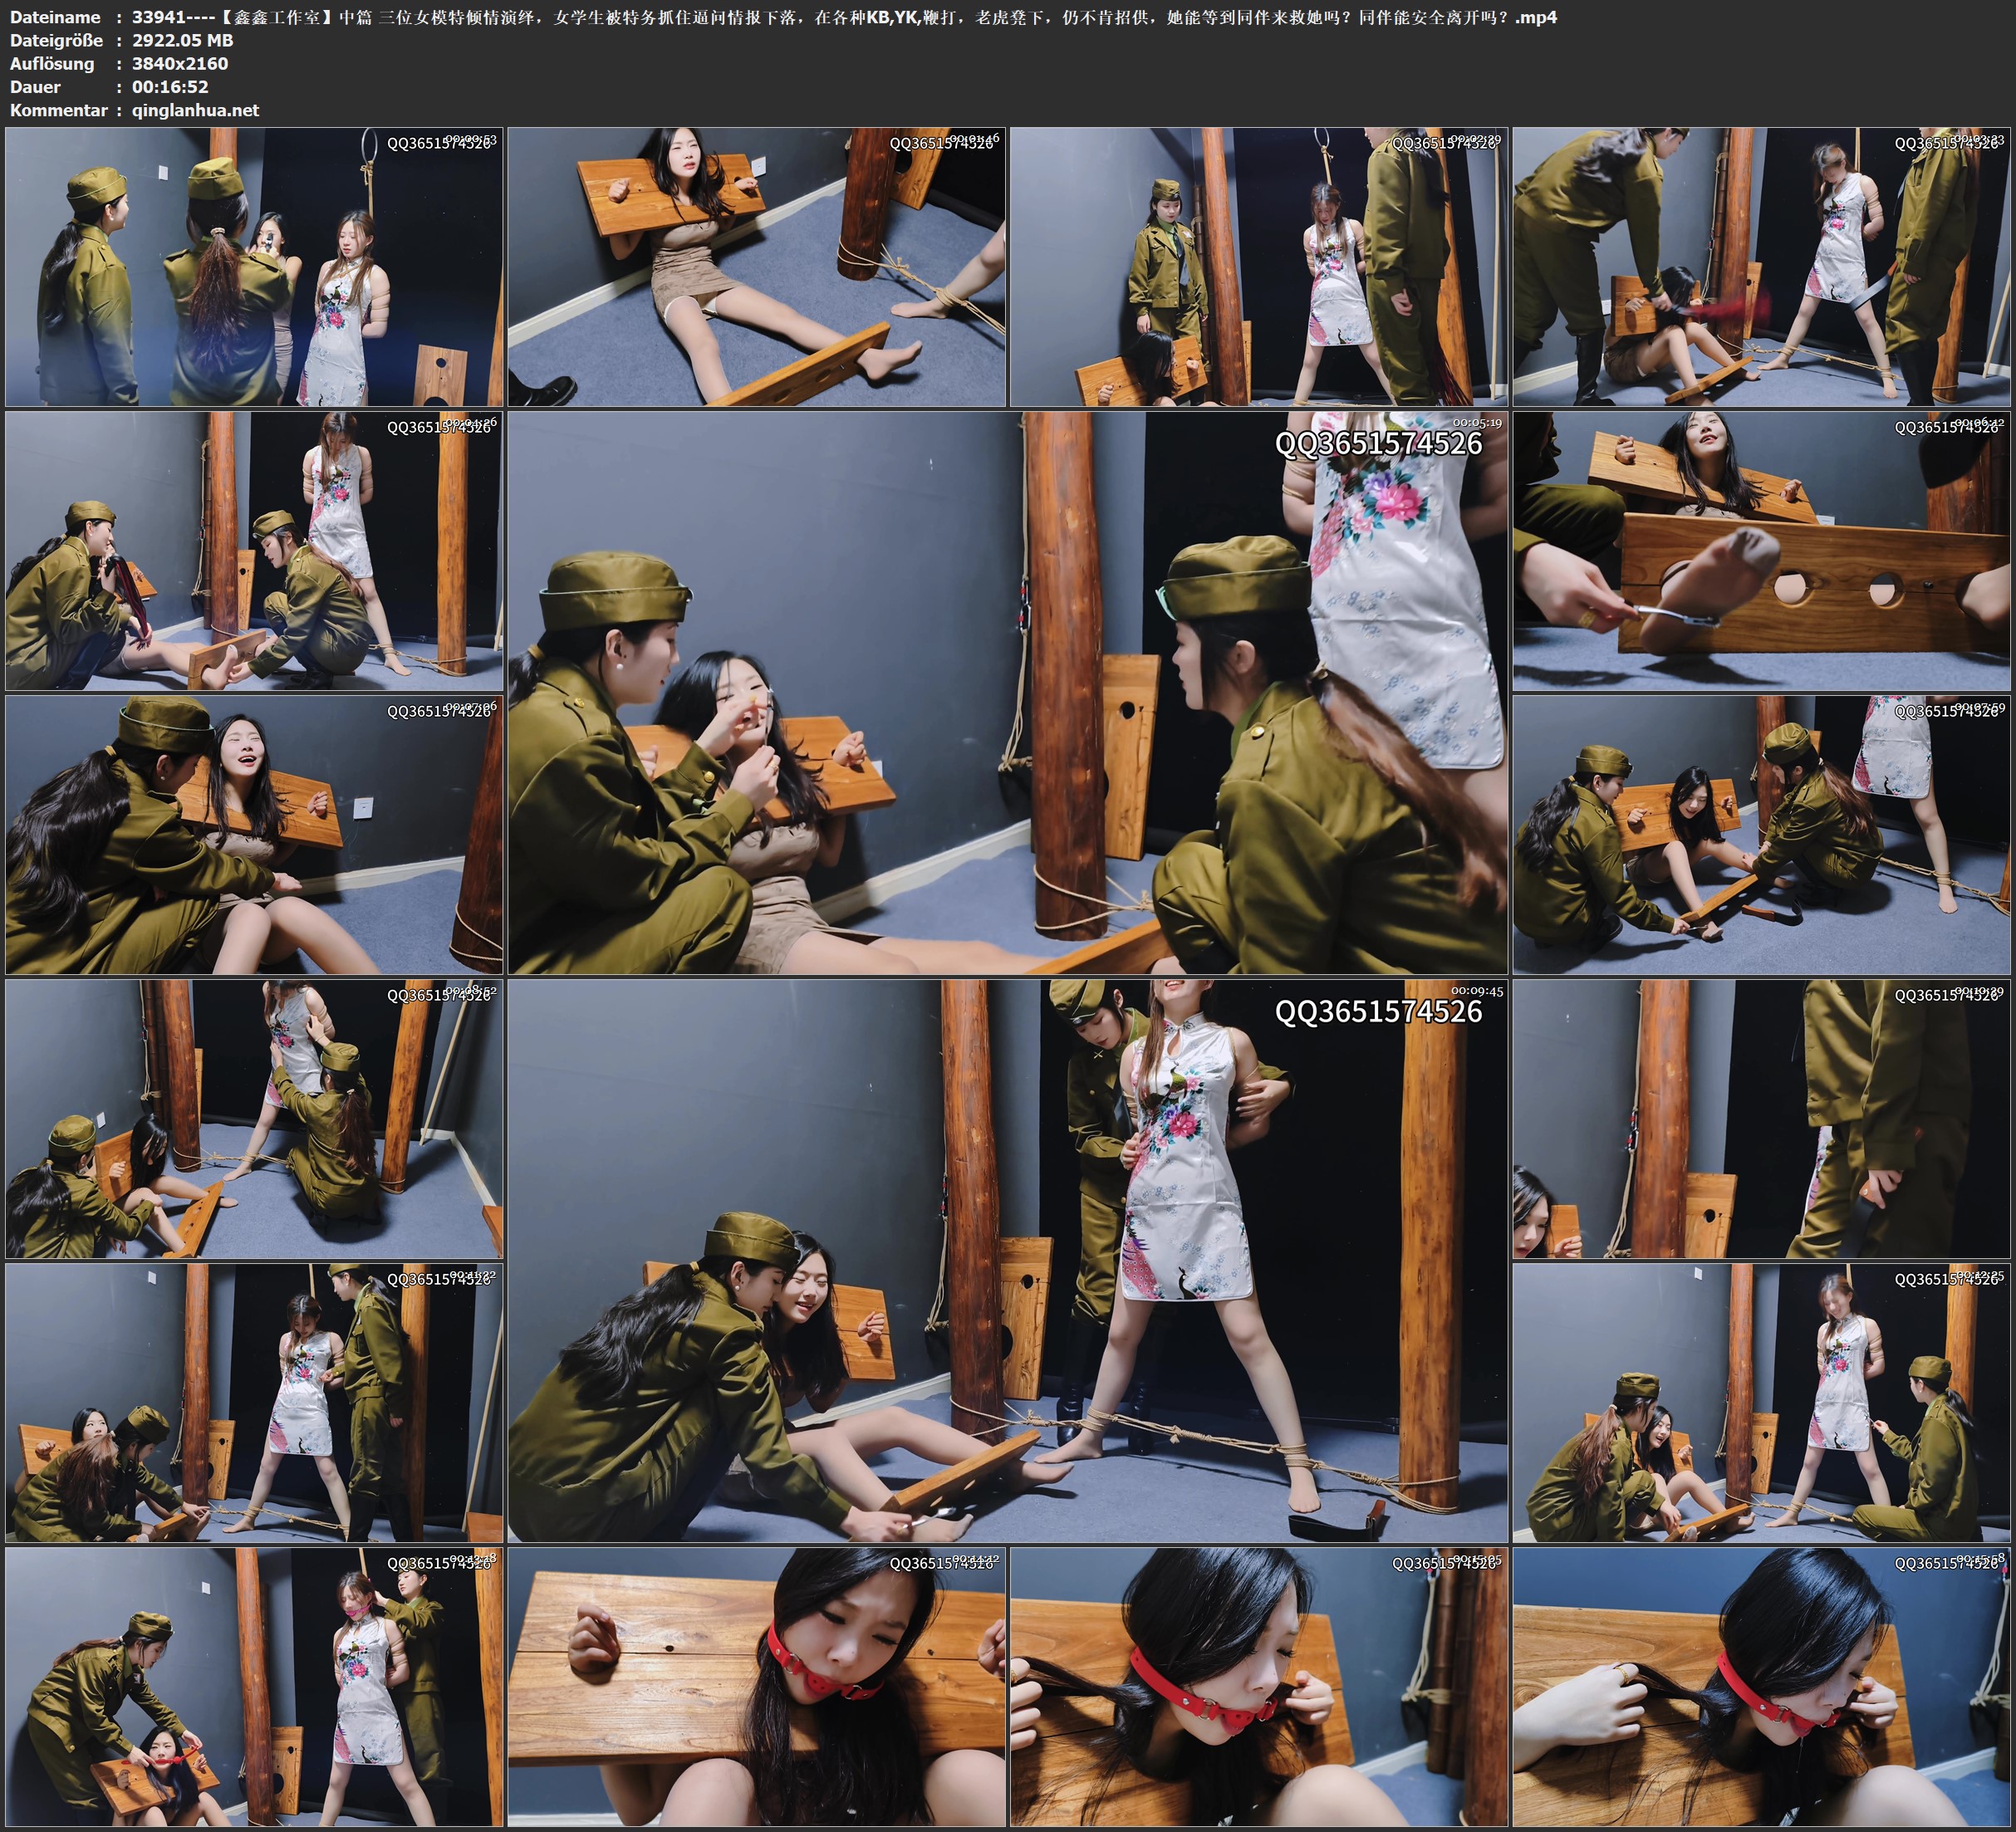Click the last thumbnail in the bottom row
This screenshot has height=1832, width=2016.
pyautogui.click(x=1761, y=1686)
